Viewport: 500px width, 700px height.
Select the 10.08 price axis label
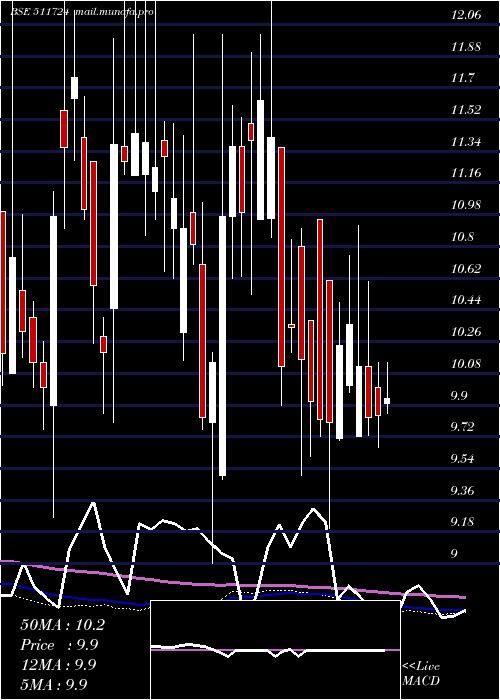click(466, 363)
